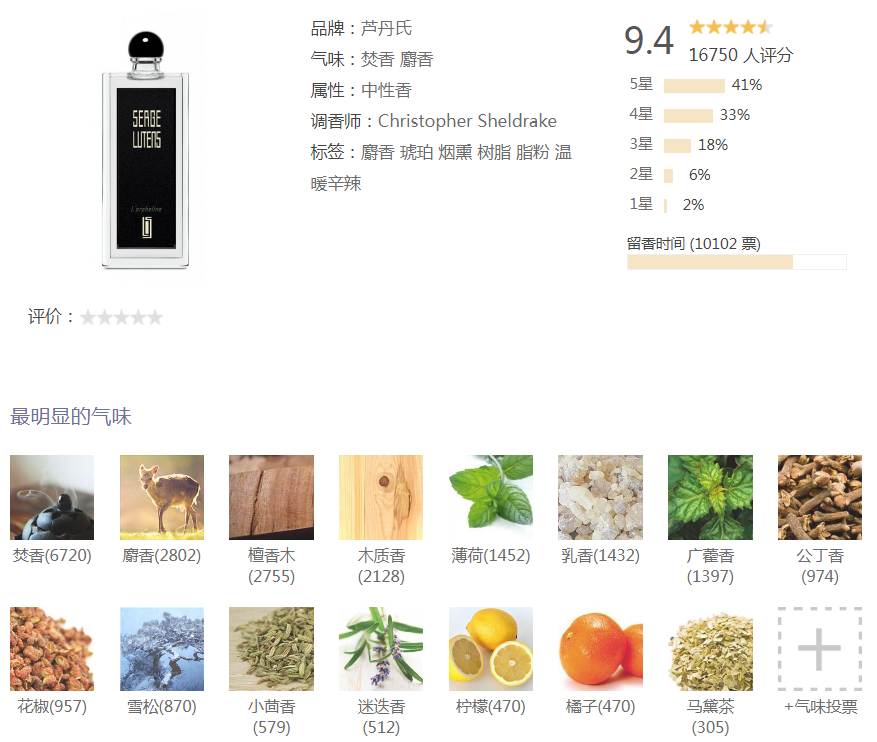Click the 留香时间 longevity bar
Viewport: 877px width, 742px height.
[x=737, y=262]
